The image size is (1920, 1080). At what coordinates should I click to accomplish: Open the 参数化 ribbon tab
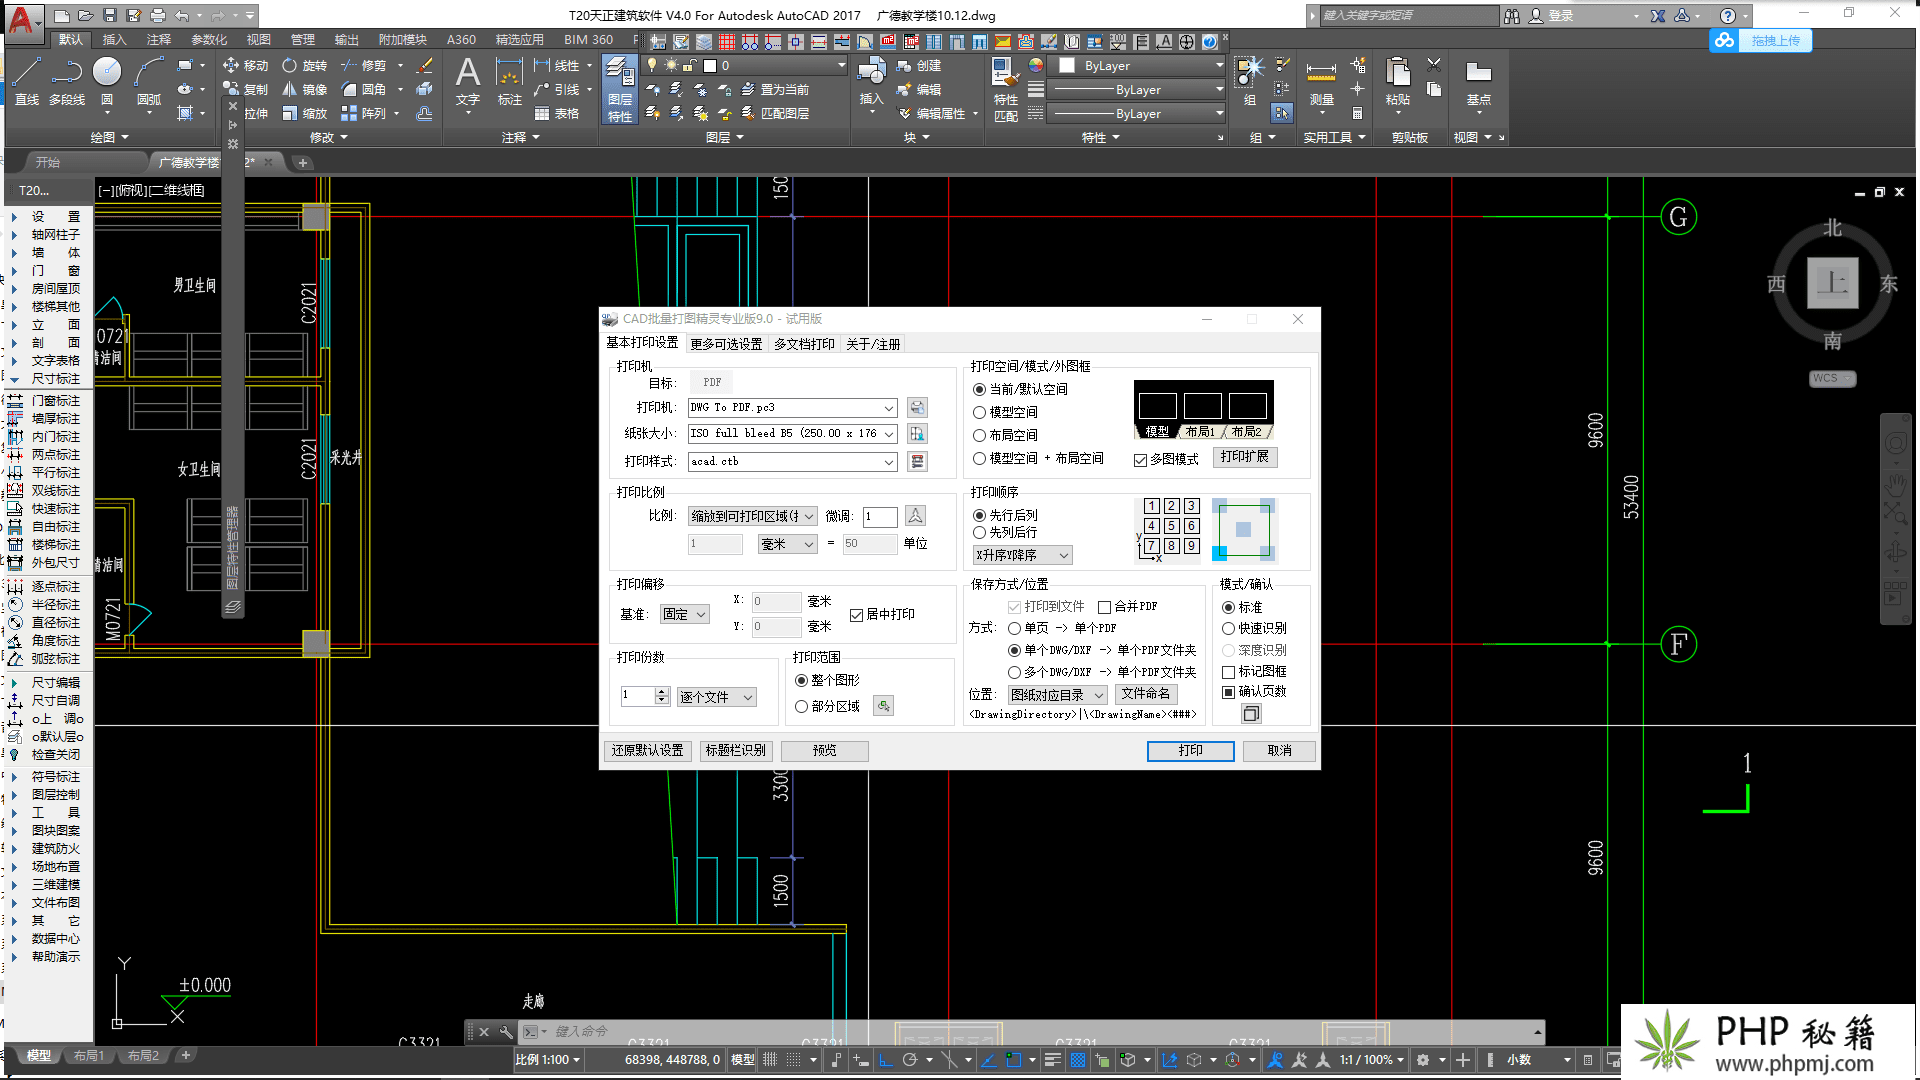click(209, 40)
